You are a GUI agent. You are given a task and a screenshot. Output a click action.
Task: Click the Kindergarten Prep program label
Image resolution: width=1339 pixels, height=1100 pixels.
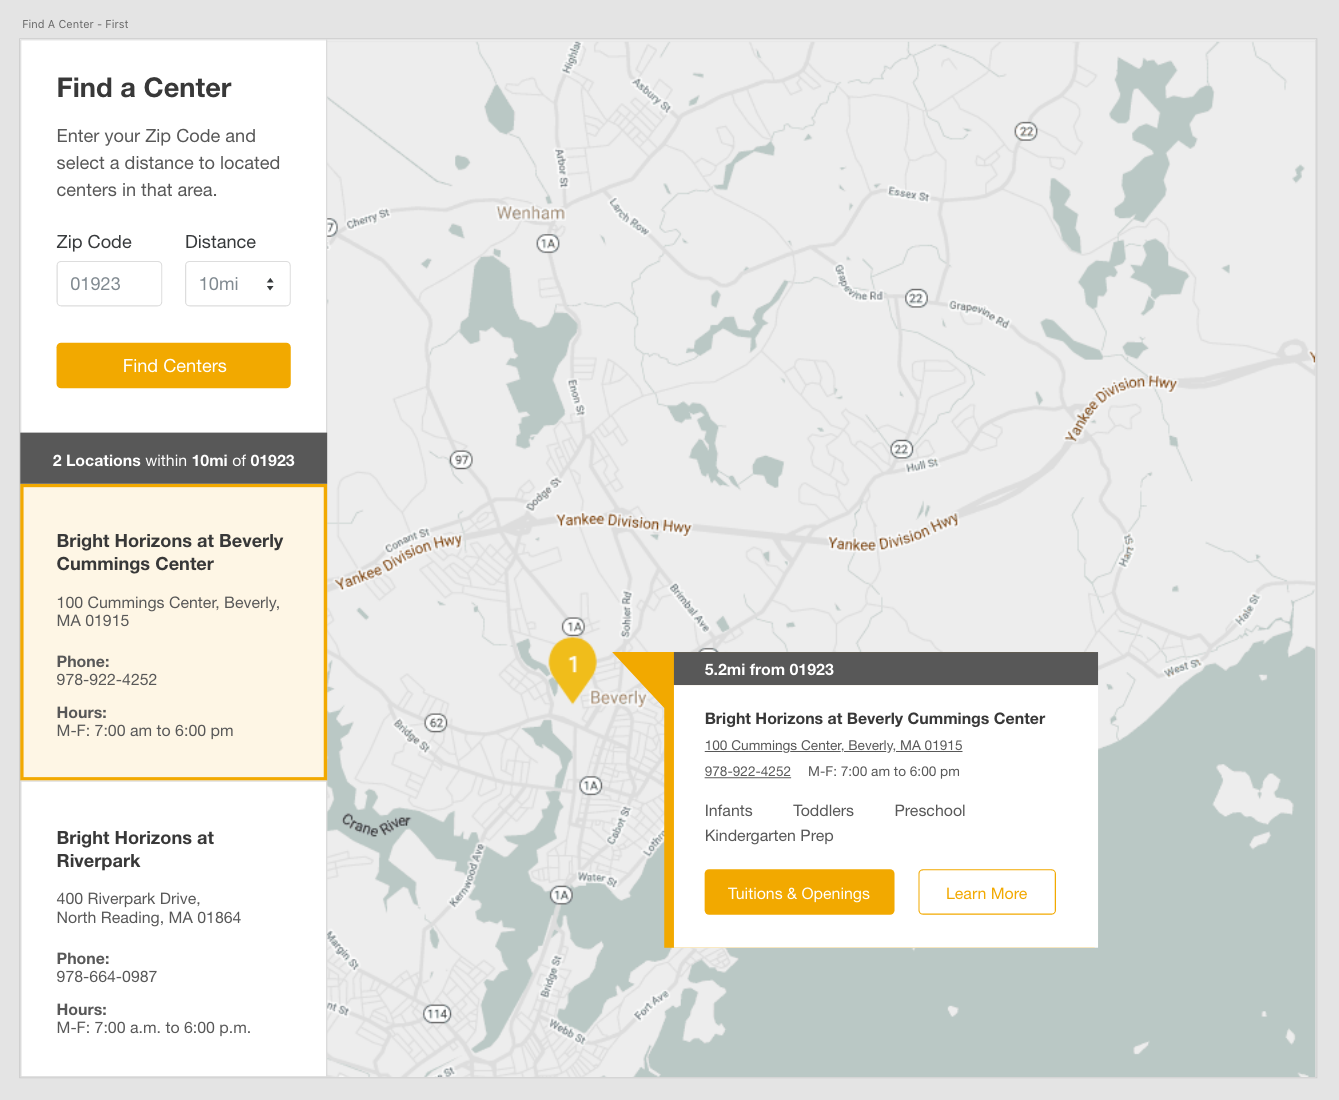769,836
